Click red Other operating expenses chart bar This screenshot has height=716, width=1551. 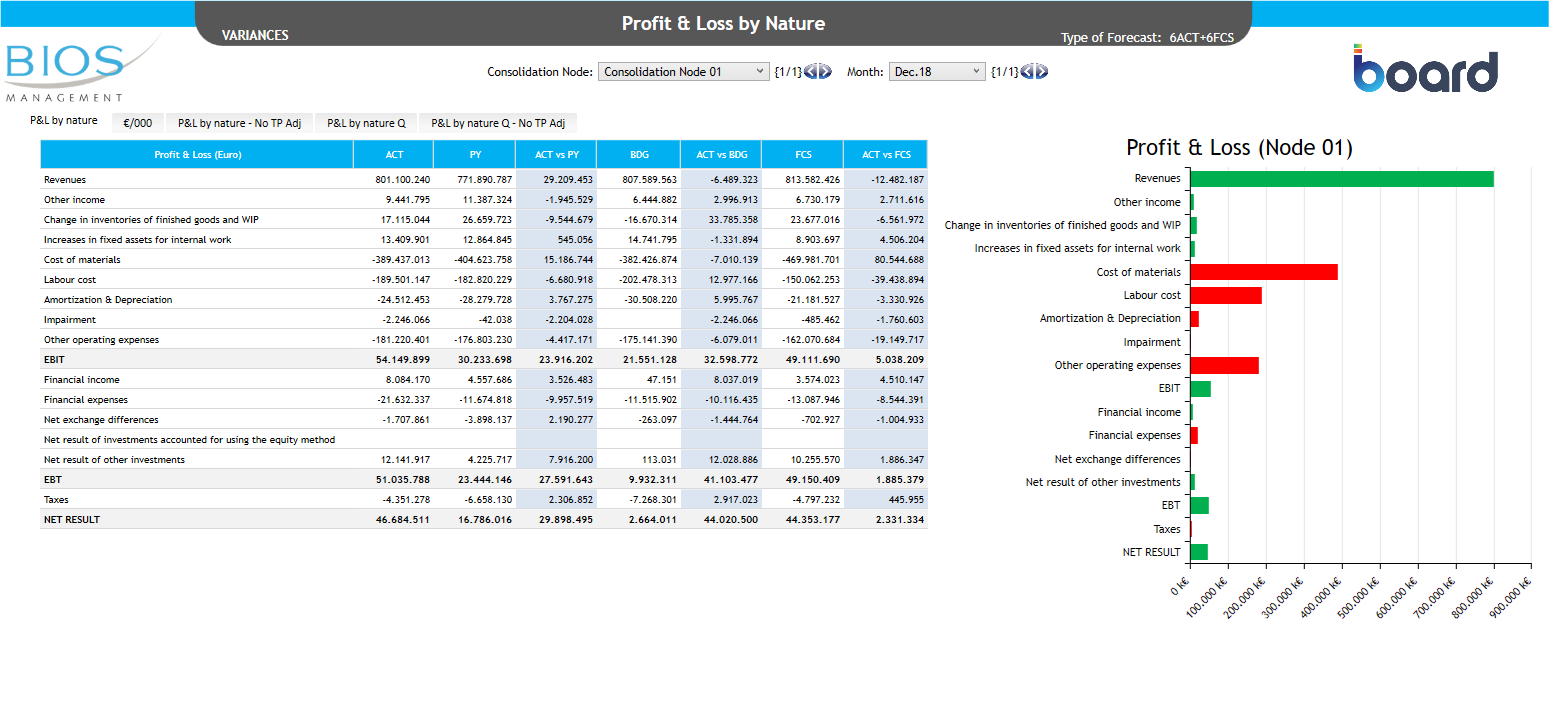click(x=1224, y=365)
